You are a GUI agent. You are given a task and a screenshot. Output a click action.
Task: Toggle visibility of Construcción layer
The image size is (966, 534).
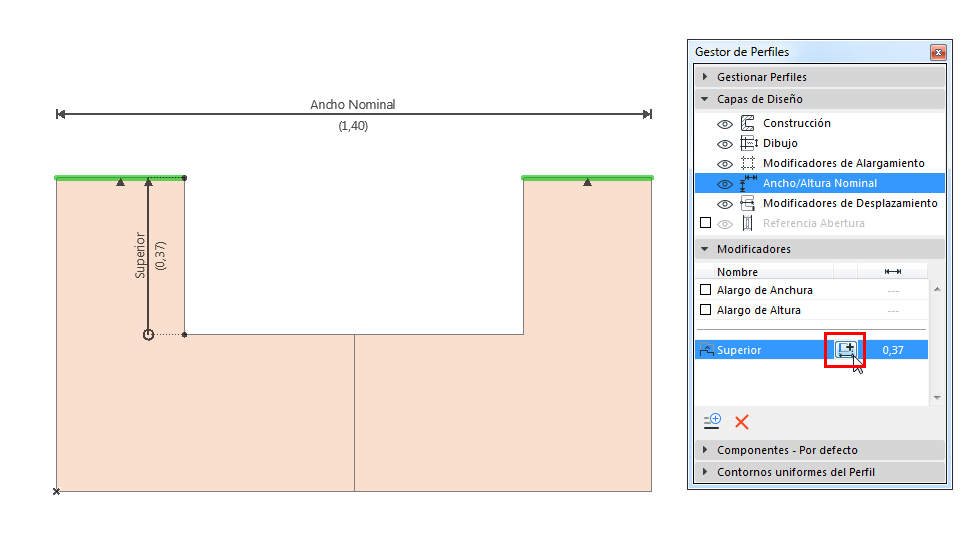click(724, 124)
